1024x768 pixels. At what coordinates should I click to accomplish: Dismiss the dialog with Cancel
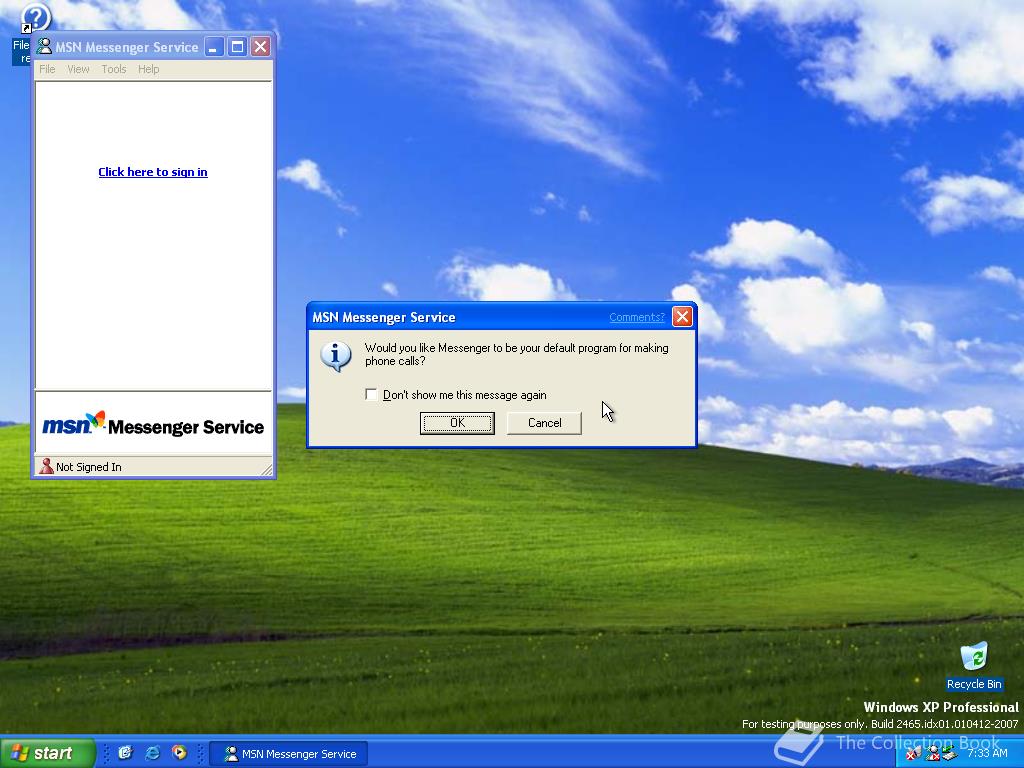point(544,423)
